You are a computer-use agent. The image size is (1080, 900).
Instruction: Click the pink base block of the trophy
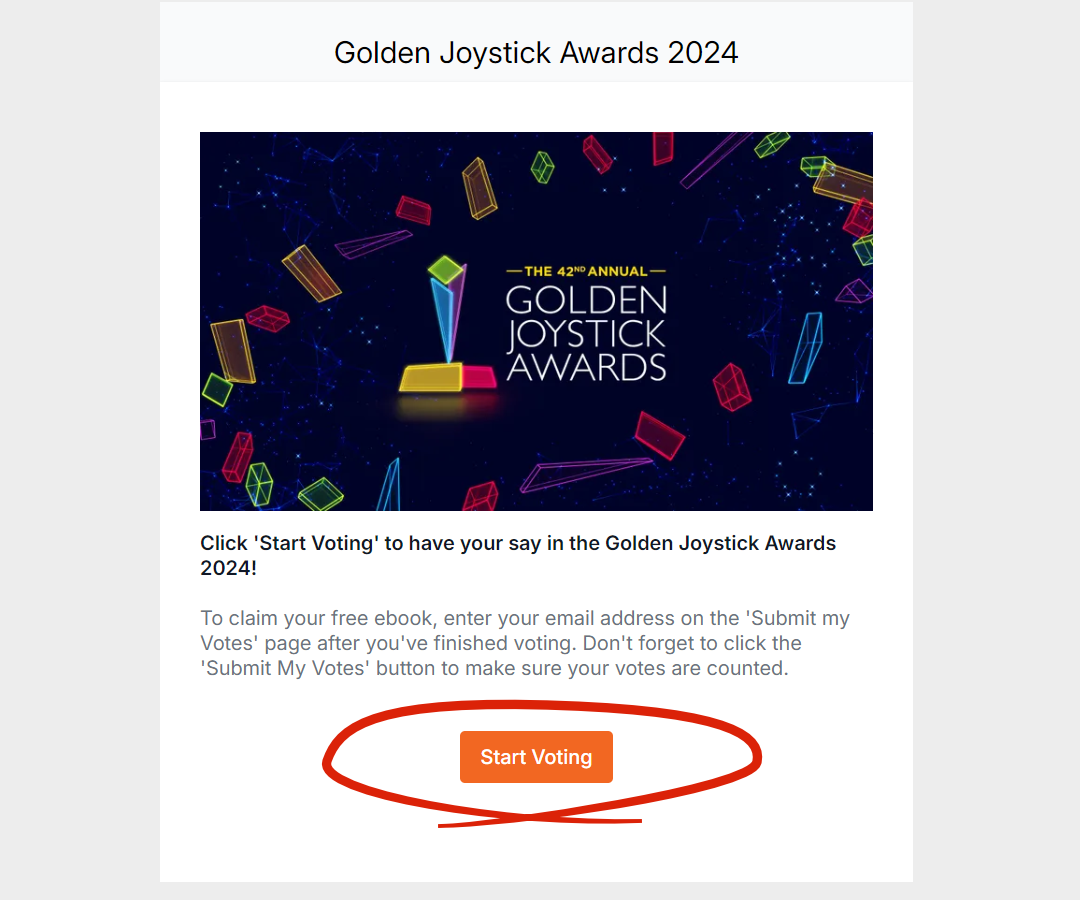point(479,377)
